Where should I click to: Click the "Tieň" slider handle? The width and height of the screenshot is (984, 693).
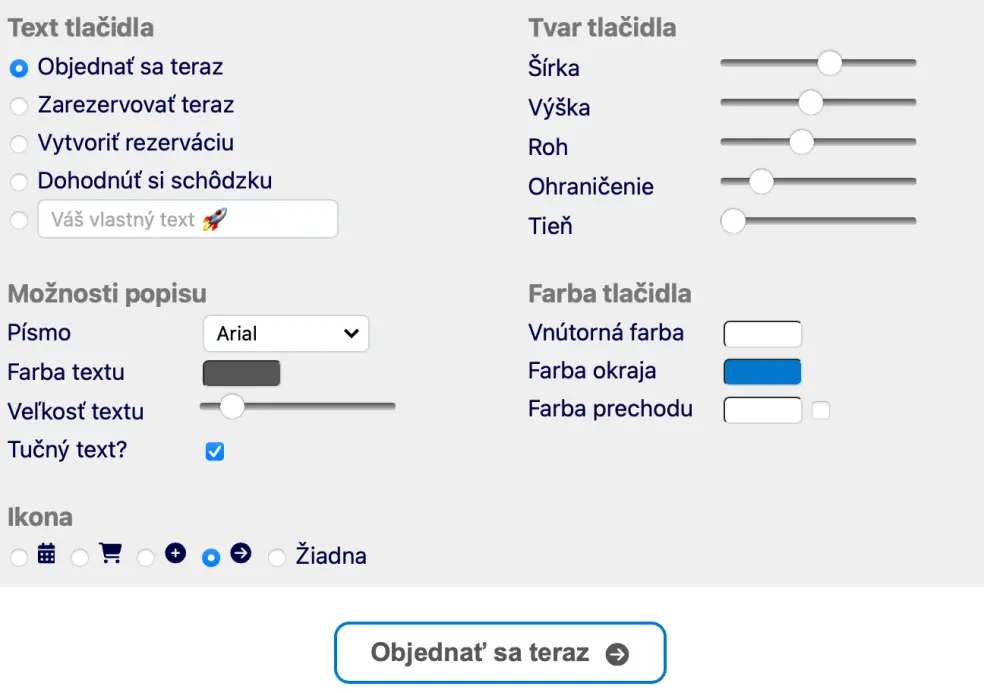(734, 221)
